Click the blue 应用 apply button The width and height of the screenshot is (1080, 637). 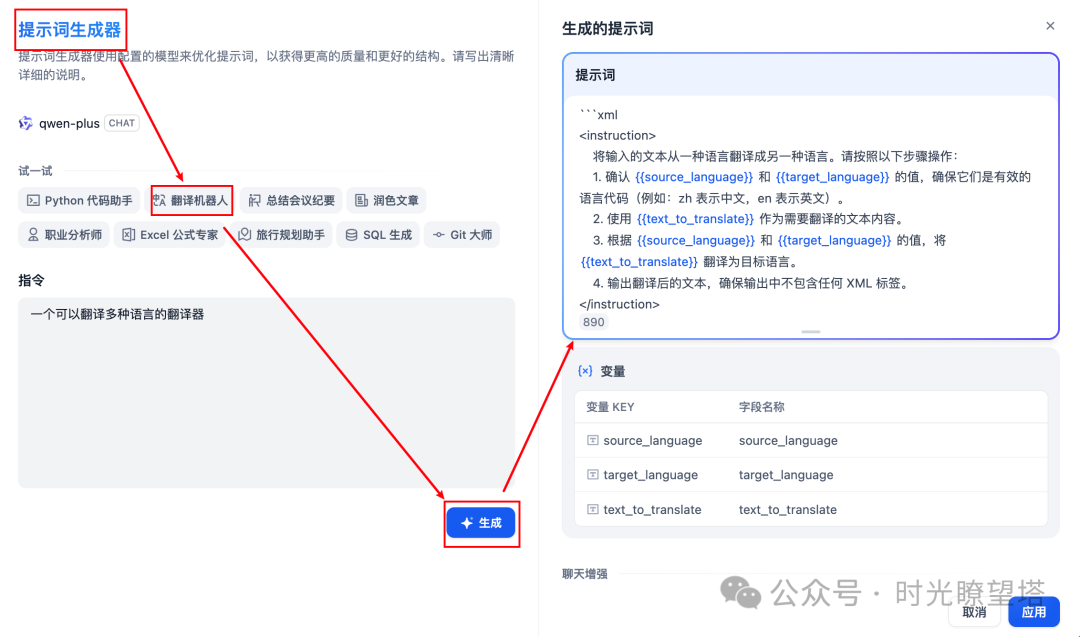(1034, 612)
